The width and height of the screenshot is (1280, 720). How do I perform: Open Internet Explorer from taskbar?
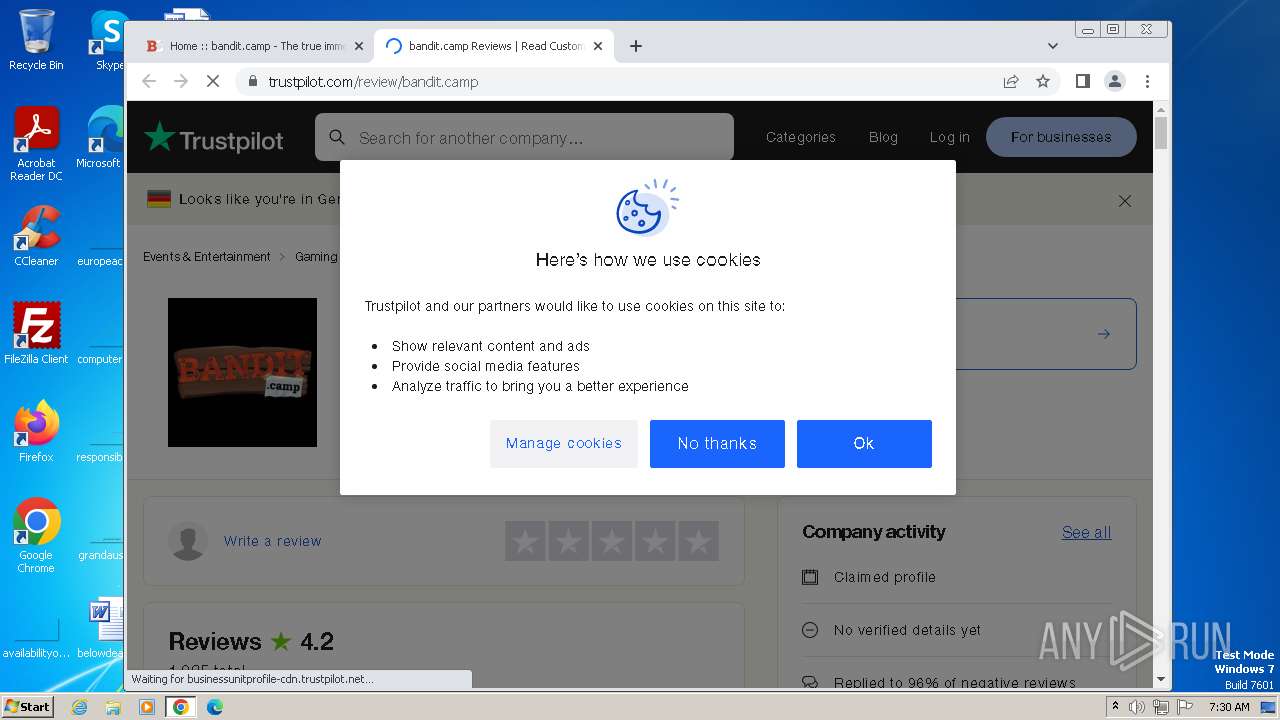pyautogui.click(x=79, y=707)
